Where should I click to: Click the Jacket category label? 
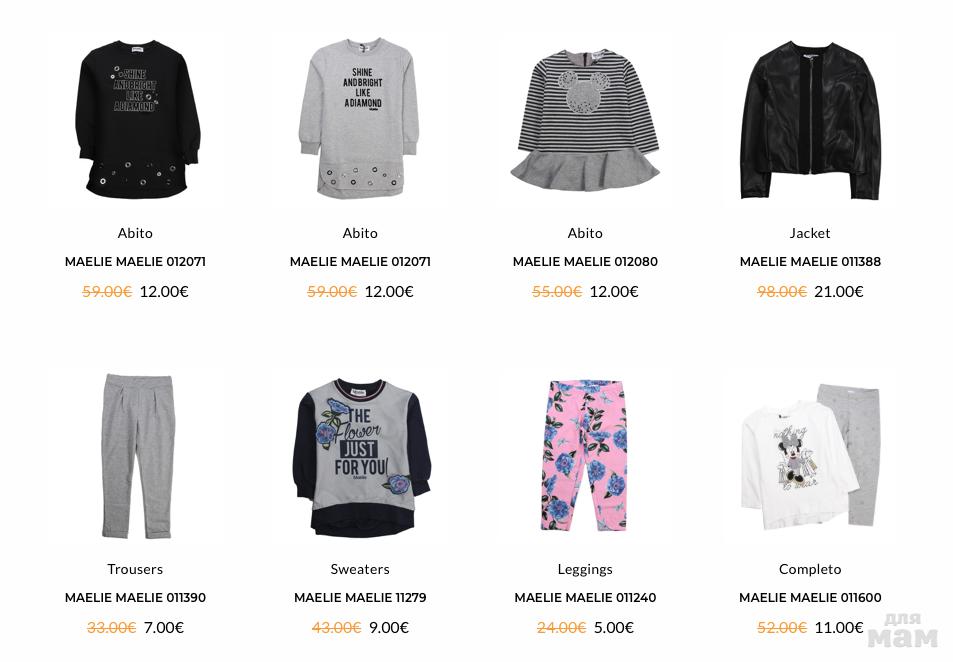click(810, 233)
